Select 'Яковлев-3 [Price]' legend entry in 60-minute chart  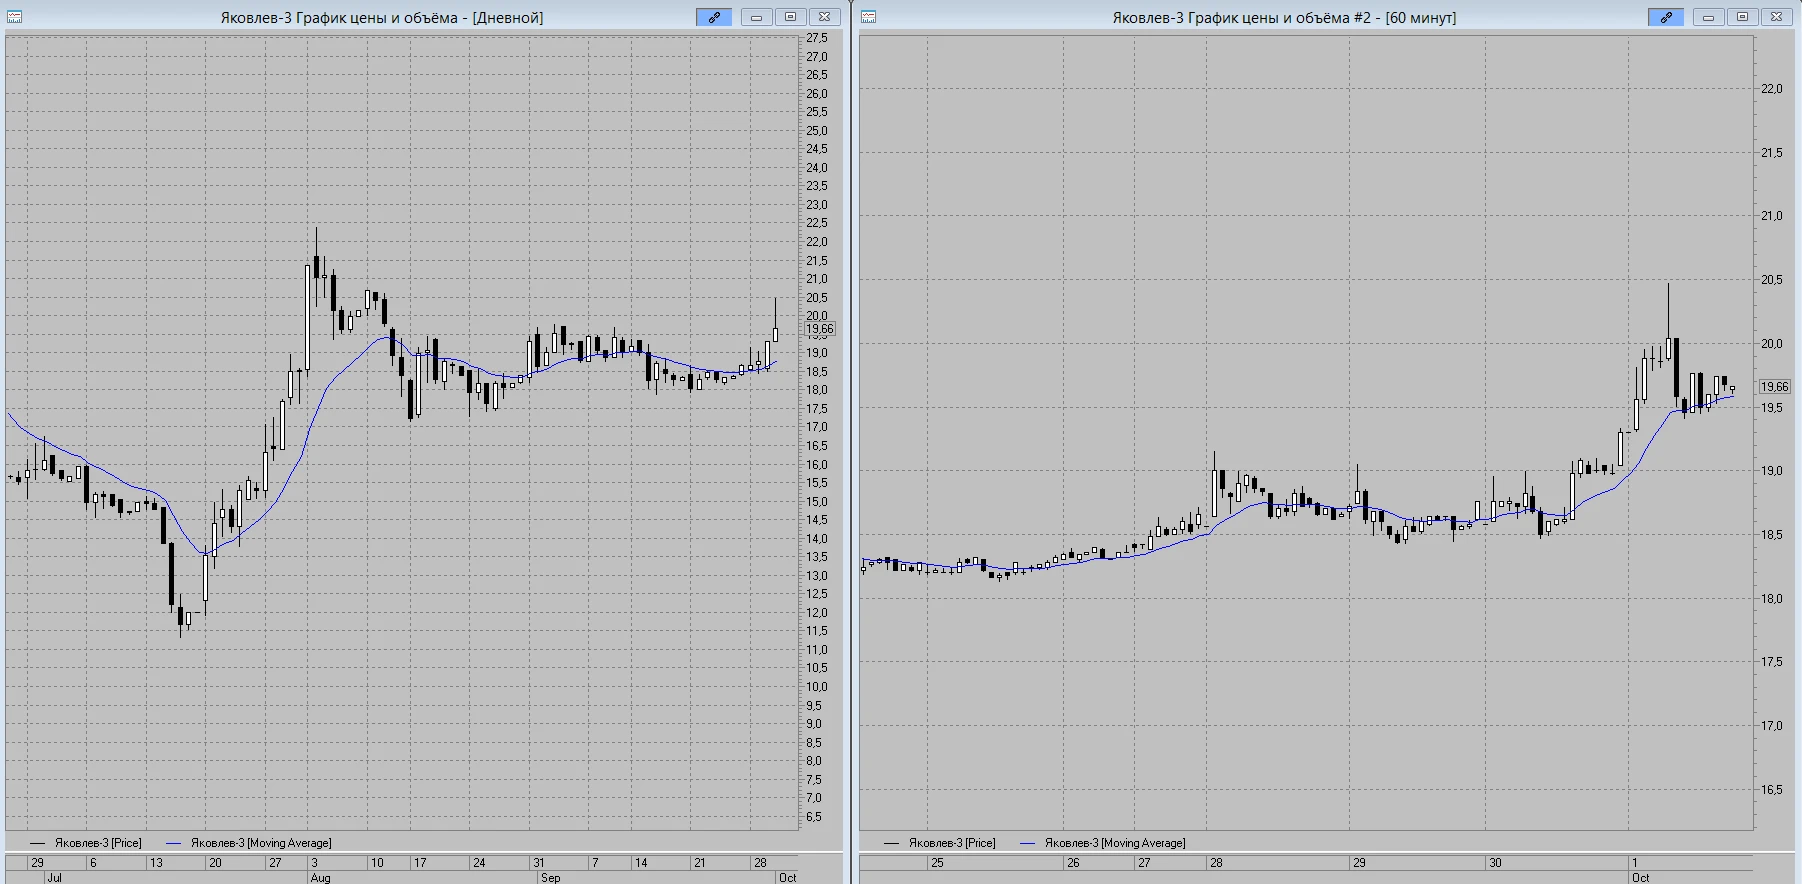(952, 843)
